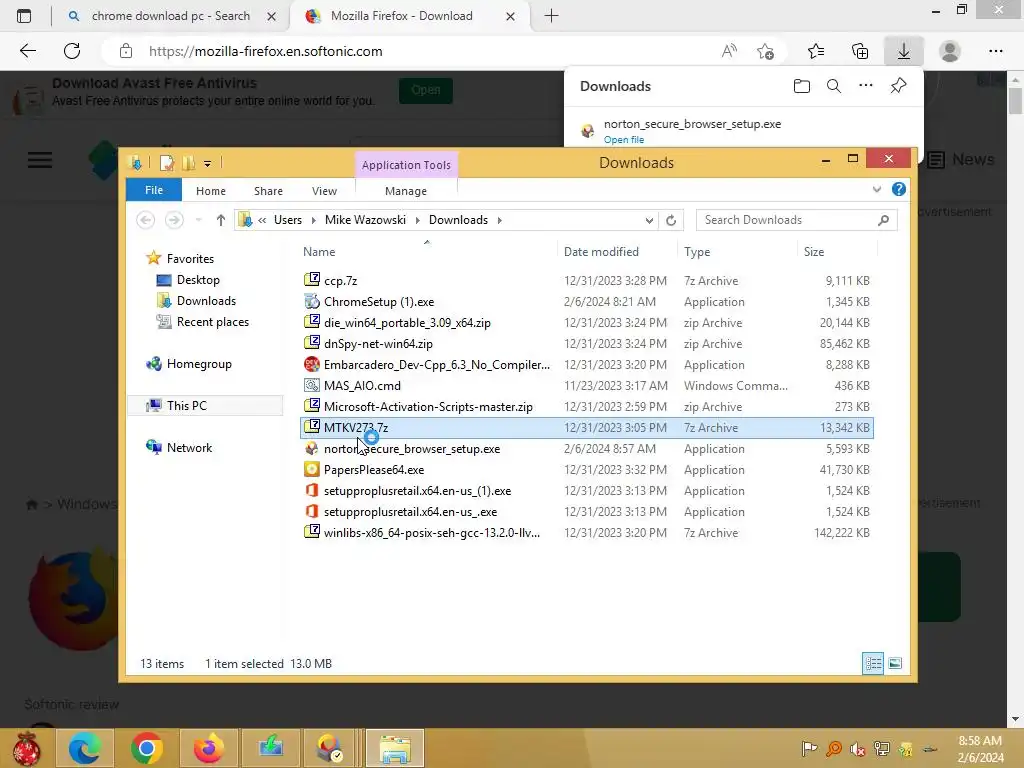Search downloads icon in Edge flyout
This screenshot has height=768, width=1024.
click(834, 86)
